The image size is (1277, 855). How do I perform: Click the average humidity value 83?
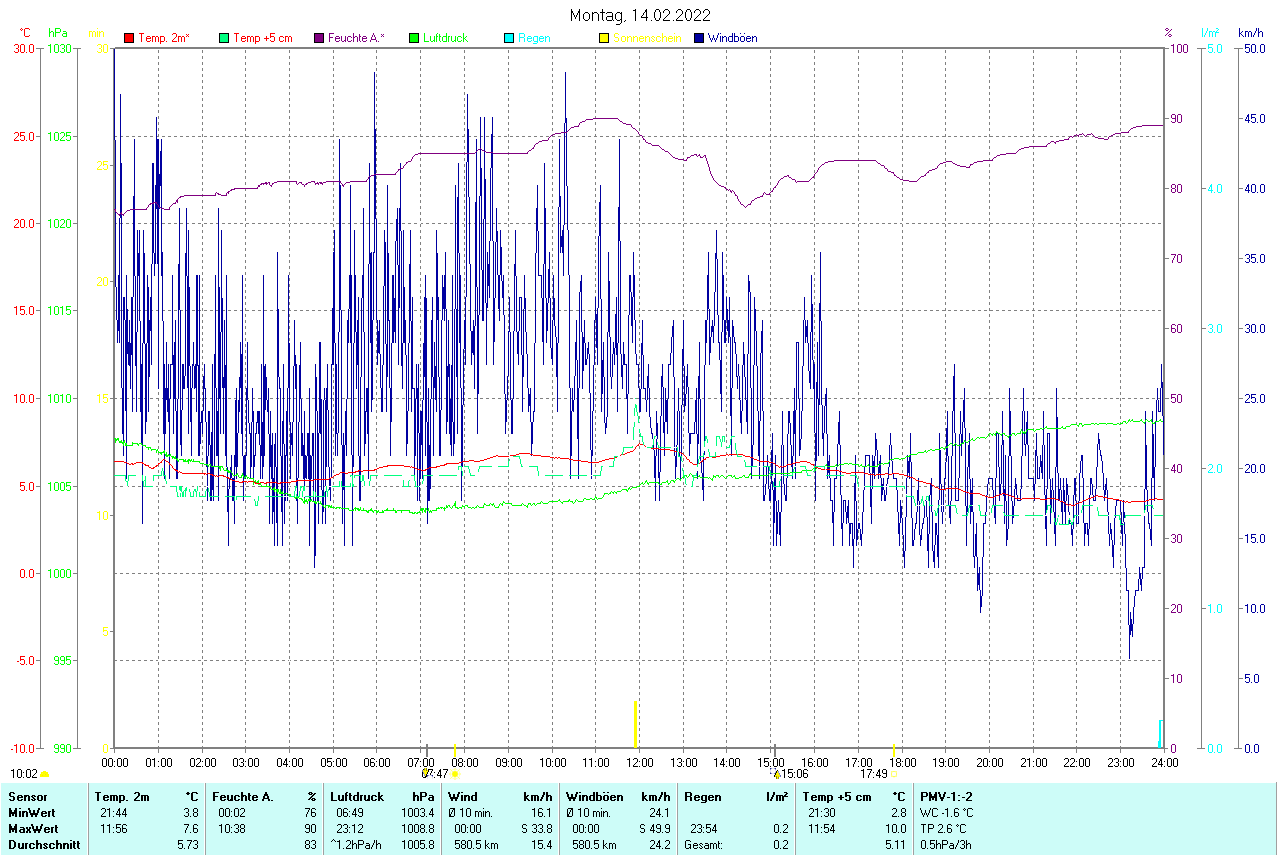tap(310, 845)
